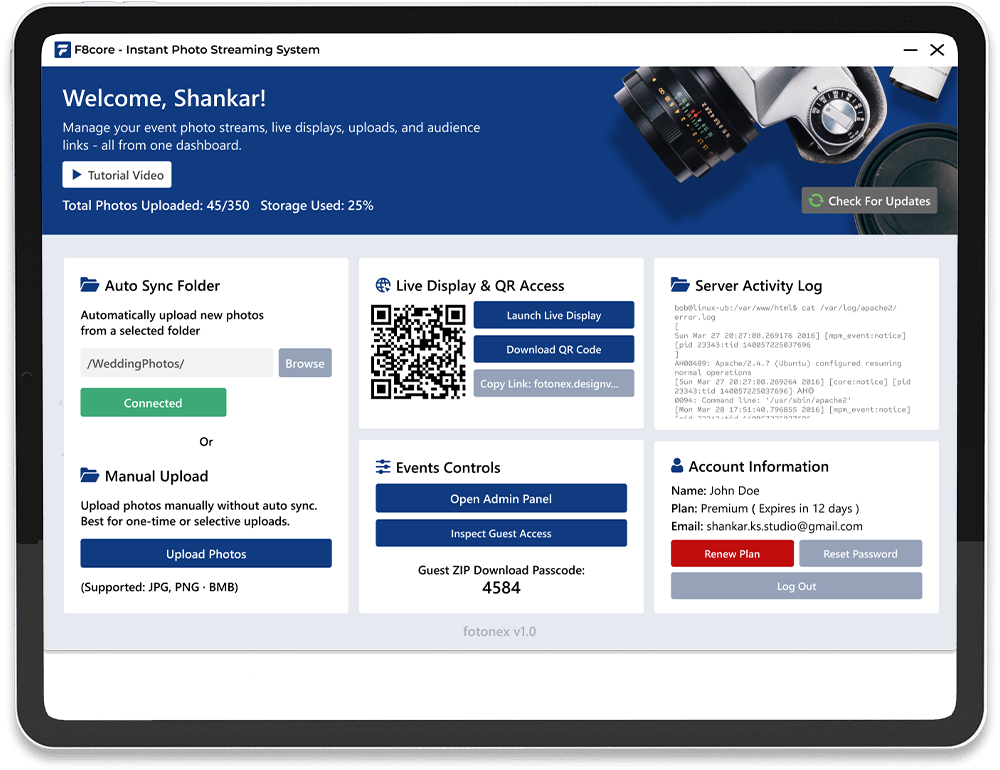Play the Tutorial Video
The width and height of the screenshot is (1000, 770).
click(x=117, y=175)
